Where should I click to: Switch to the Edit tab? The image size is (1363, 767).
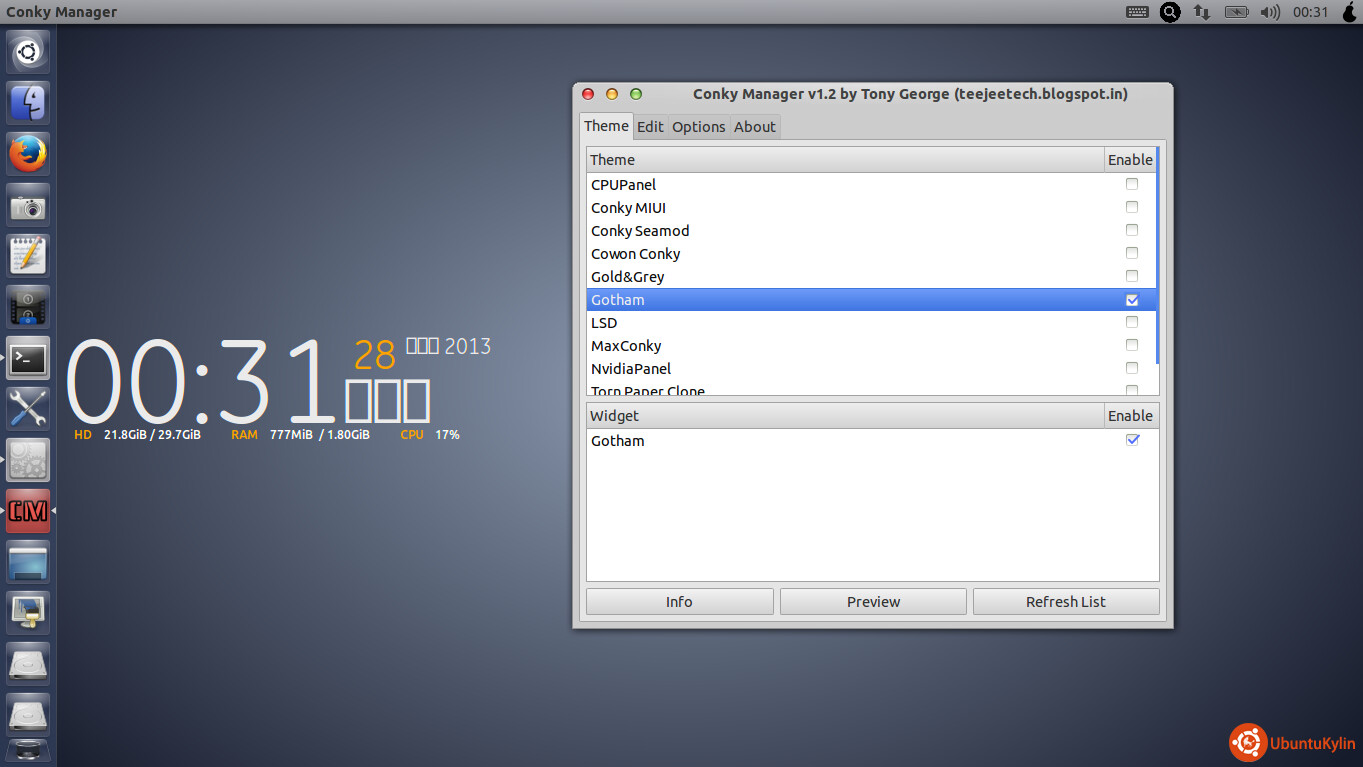(x=650, y=127)
